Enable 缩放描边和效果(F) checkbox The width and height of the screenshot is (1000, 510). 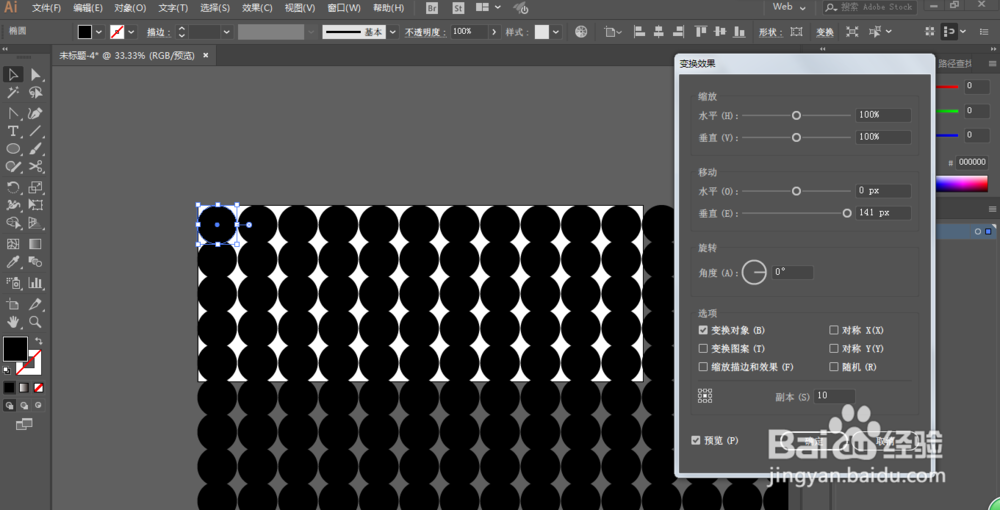click(x=703, y=367)
